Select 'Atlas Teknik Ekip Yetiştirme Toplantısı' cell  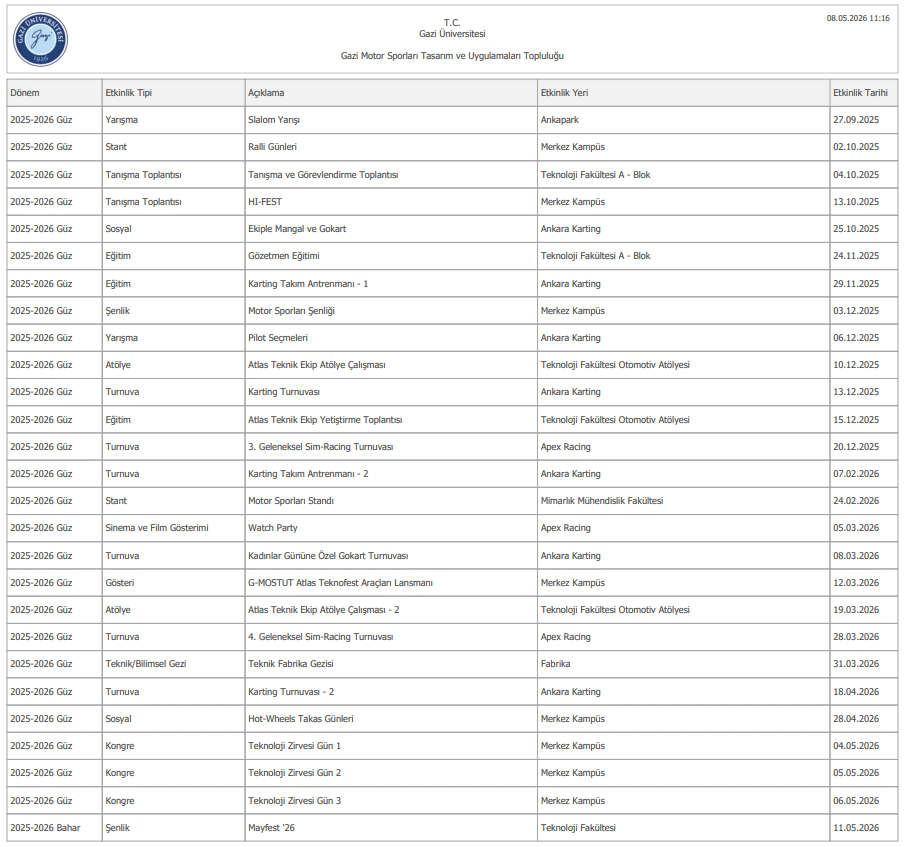coord(391,420)
